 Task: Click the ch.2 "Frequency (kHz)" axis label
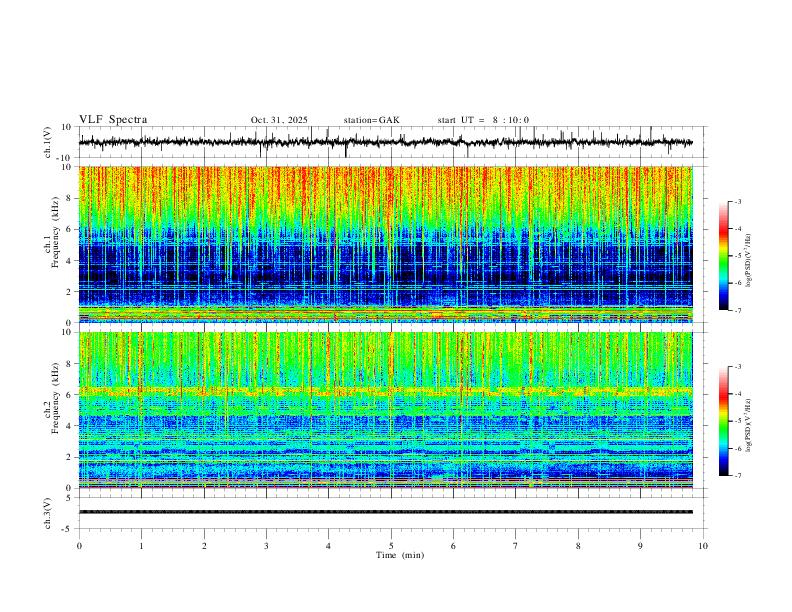55,398
